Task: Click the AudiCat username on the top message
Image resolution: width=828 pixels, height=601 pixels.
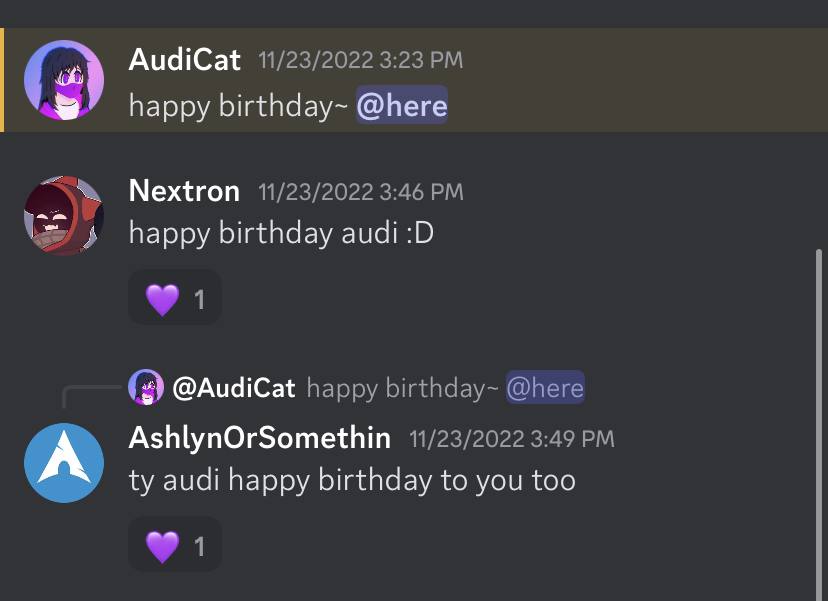Action: (185, 60)
